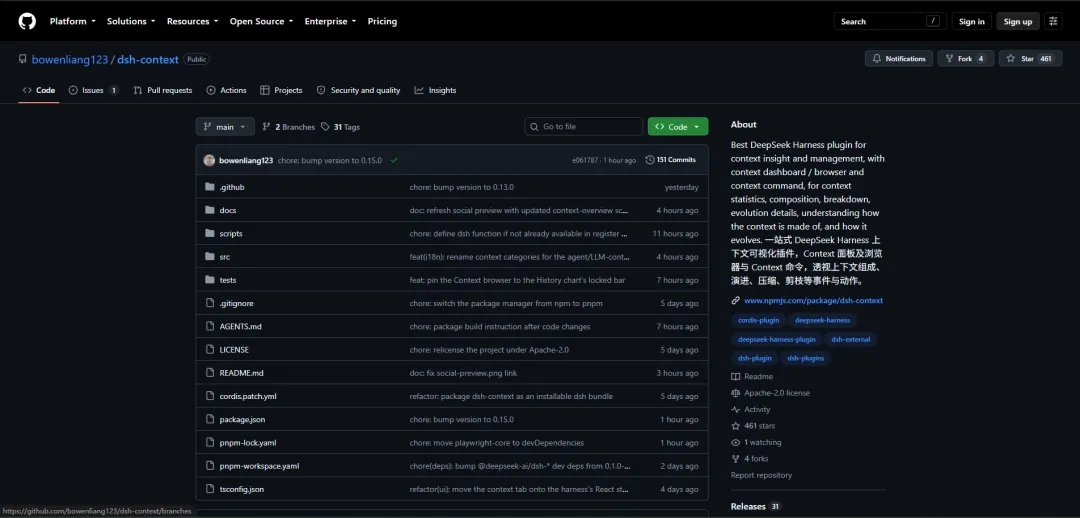
Task: Click the dsh-external topic tag
Action: (851, 340)
